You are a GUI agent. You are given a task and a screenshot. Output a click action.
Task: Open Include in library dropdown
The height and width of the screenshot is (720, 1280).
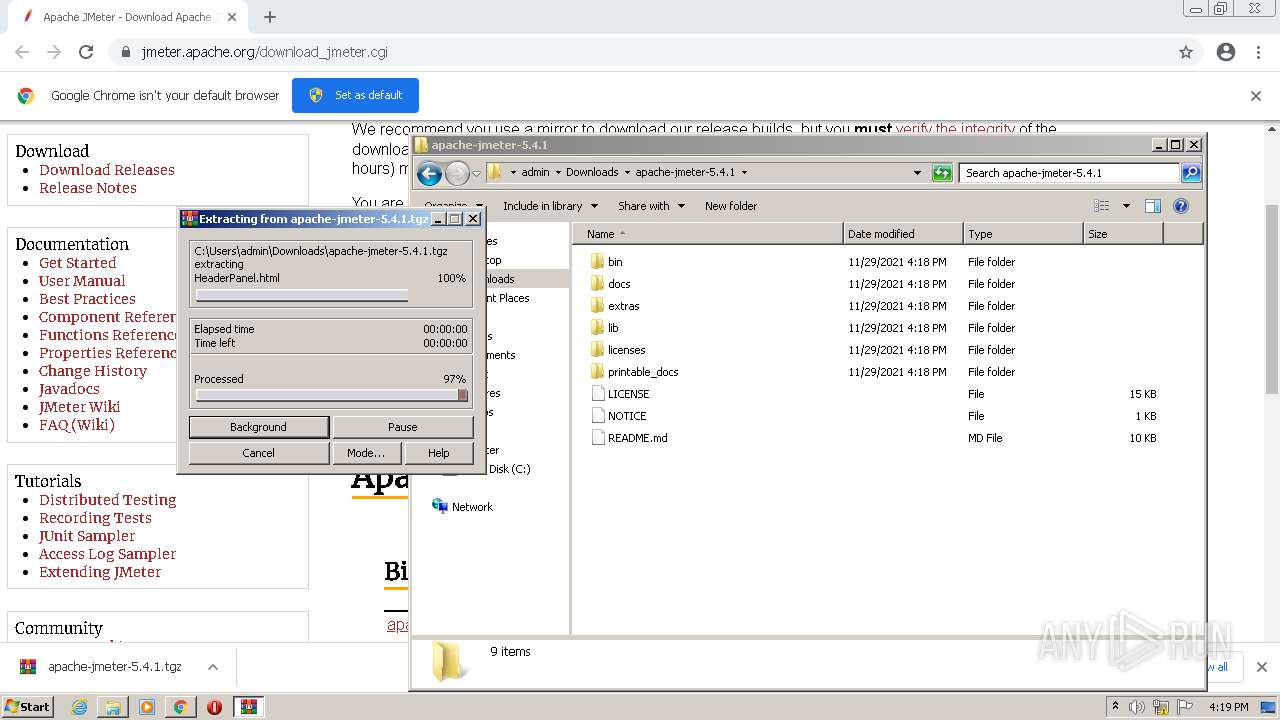(x=550, y=206)
